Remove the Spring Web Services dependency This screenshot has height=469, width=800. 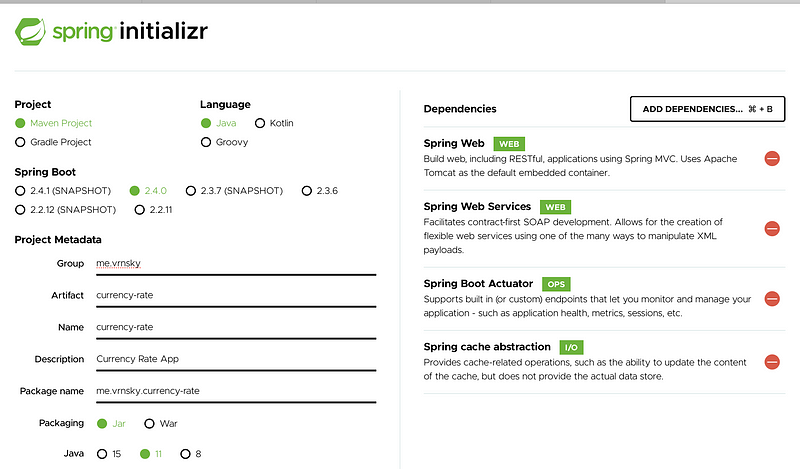point(772,228)
